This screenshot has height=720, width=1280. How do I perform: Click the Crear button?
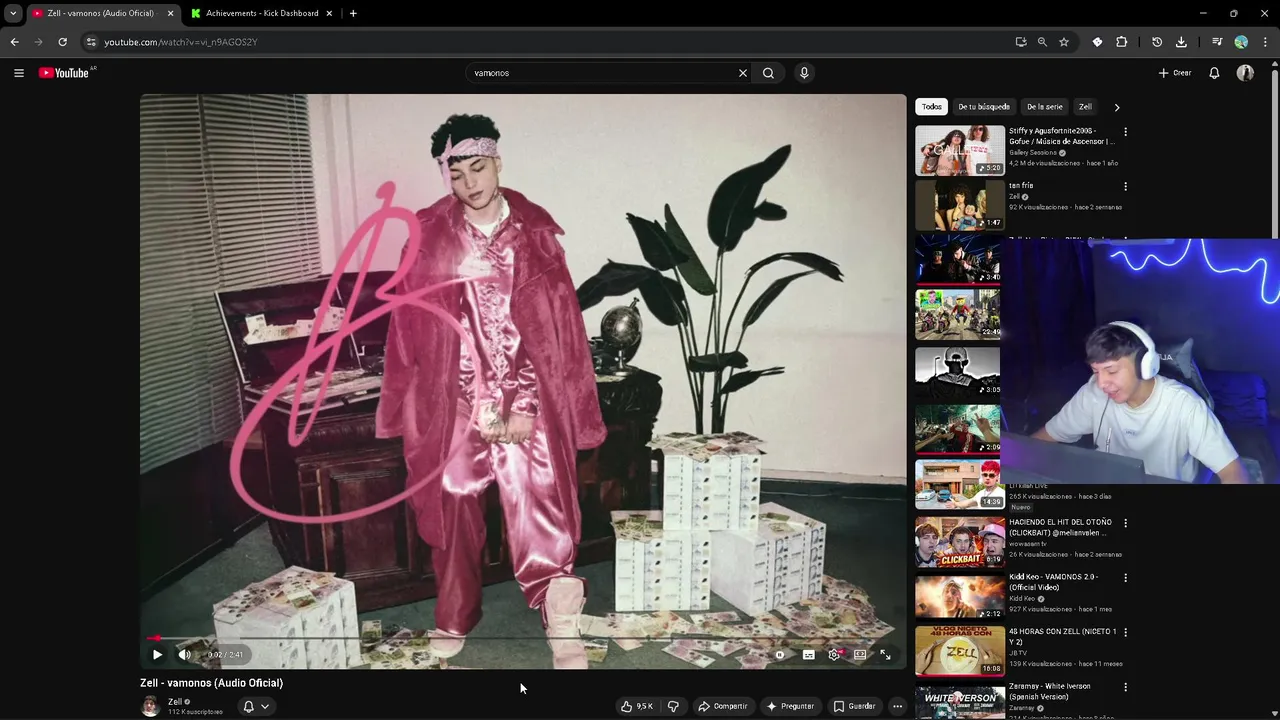tap(1175, 73)
